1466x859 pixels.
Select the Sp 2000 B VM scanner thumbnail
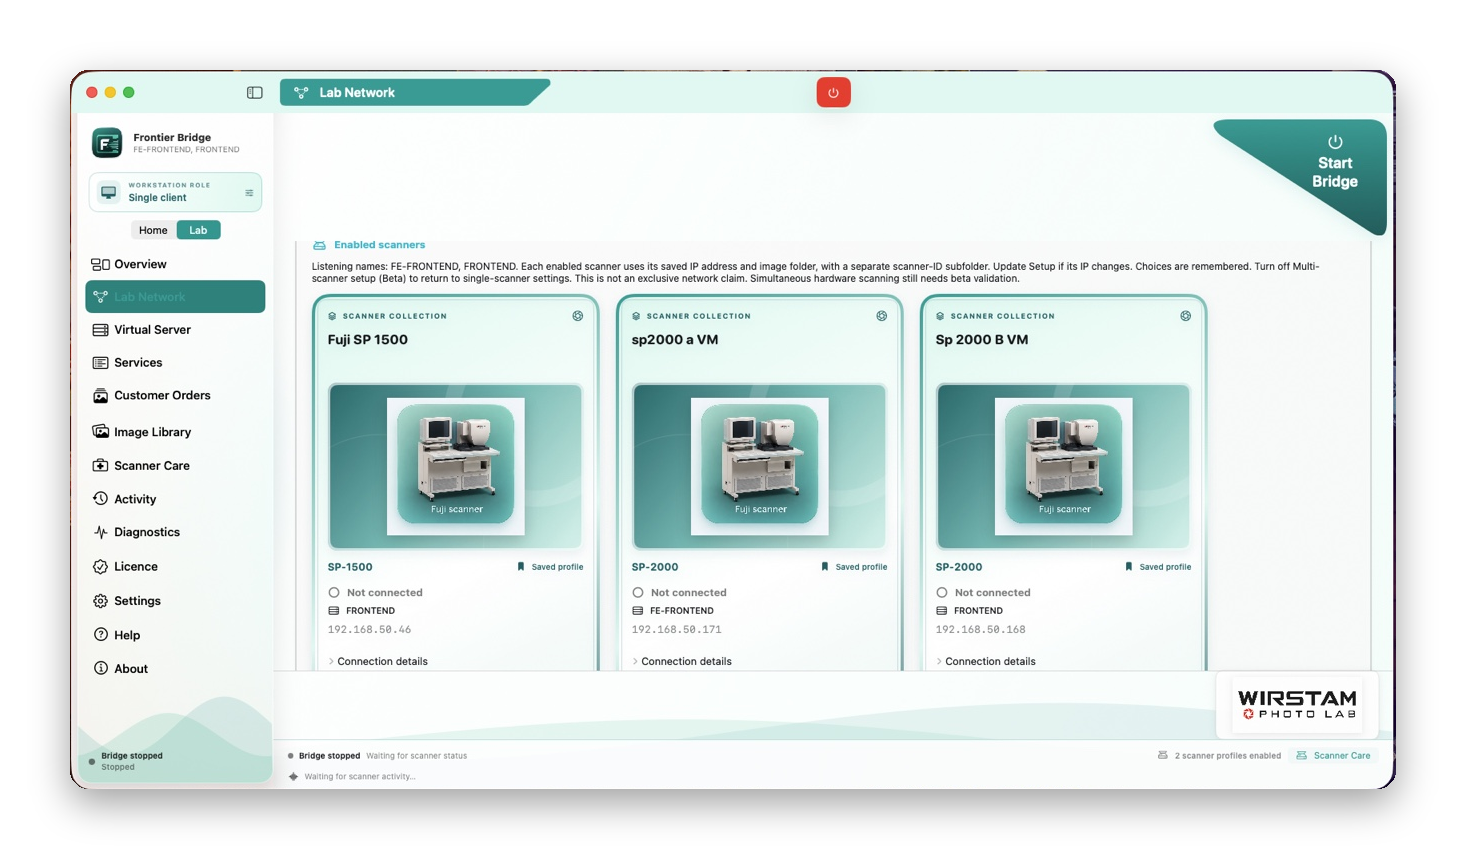coord(1064,466)
